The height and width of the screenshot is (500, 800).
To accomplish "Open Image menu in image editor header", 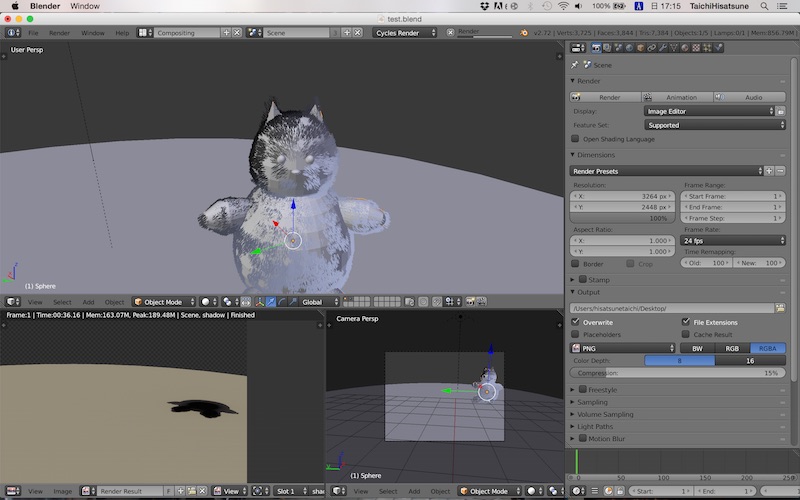I will 63,491.
